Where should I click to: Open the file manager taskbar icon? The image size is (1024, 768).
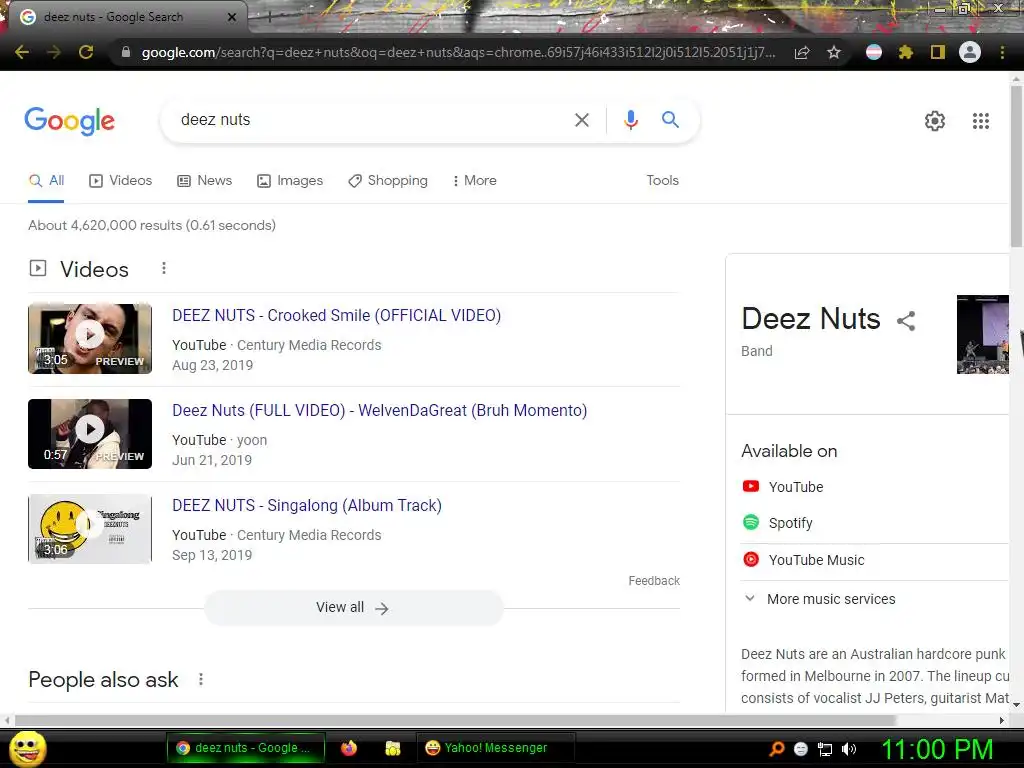pyautogui.click(x=392, y=748)
